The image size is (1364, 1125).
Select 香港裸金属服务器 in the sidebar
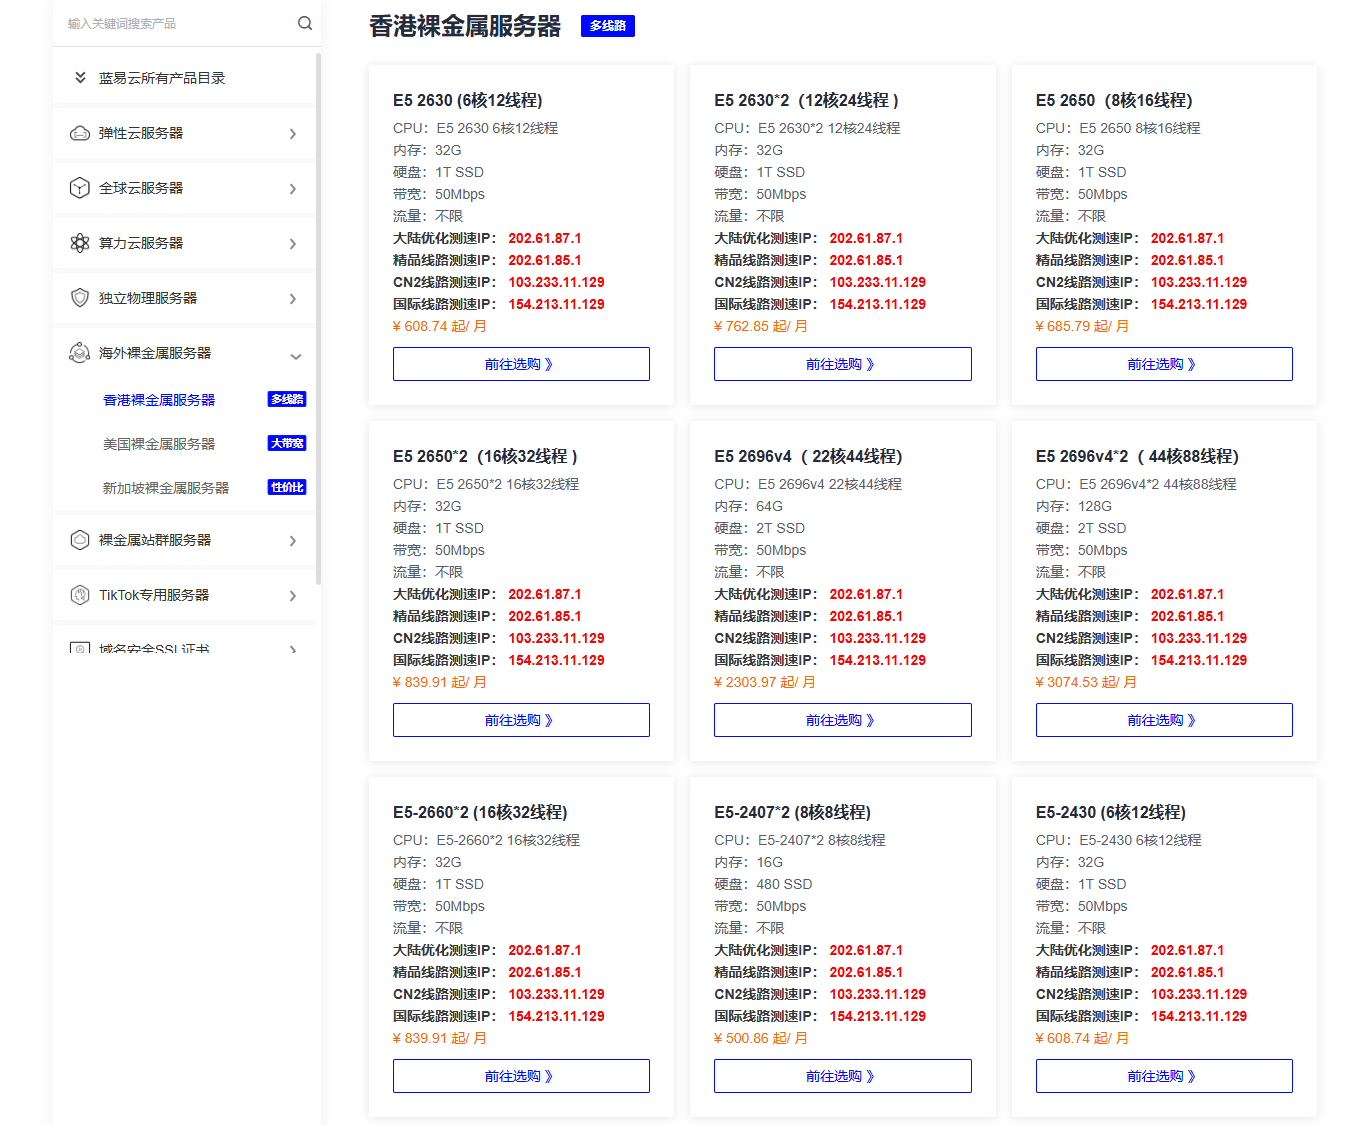[x=159, y=400]
